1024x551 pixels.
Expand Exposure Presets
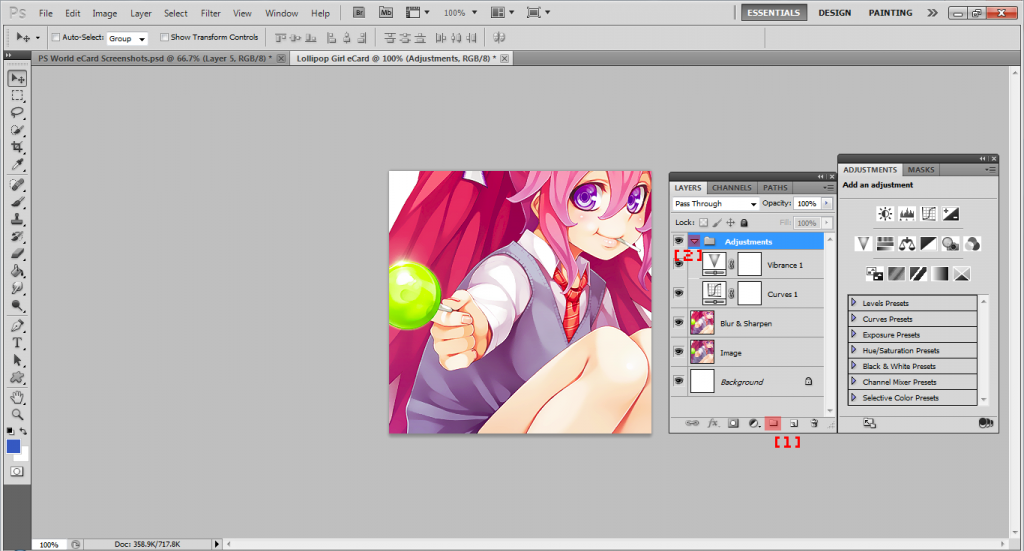(854, 334)
